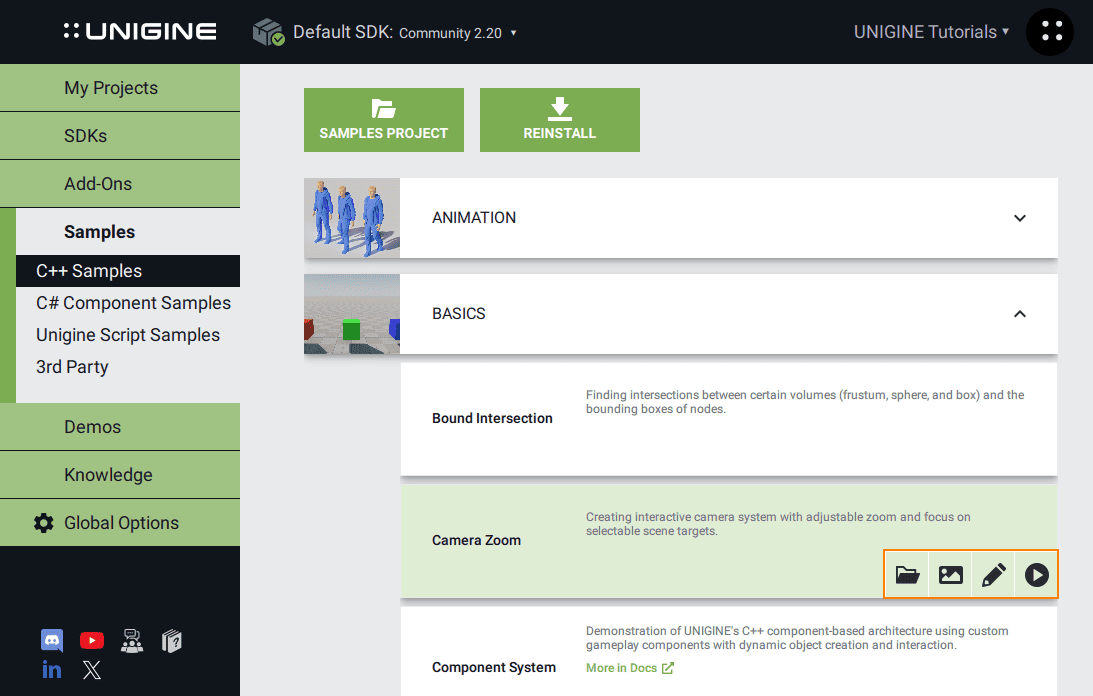Click the BASICS category thumbnail
The height and width of the screenshot is (696, 1093).
[352, 314]
